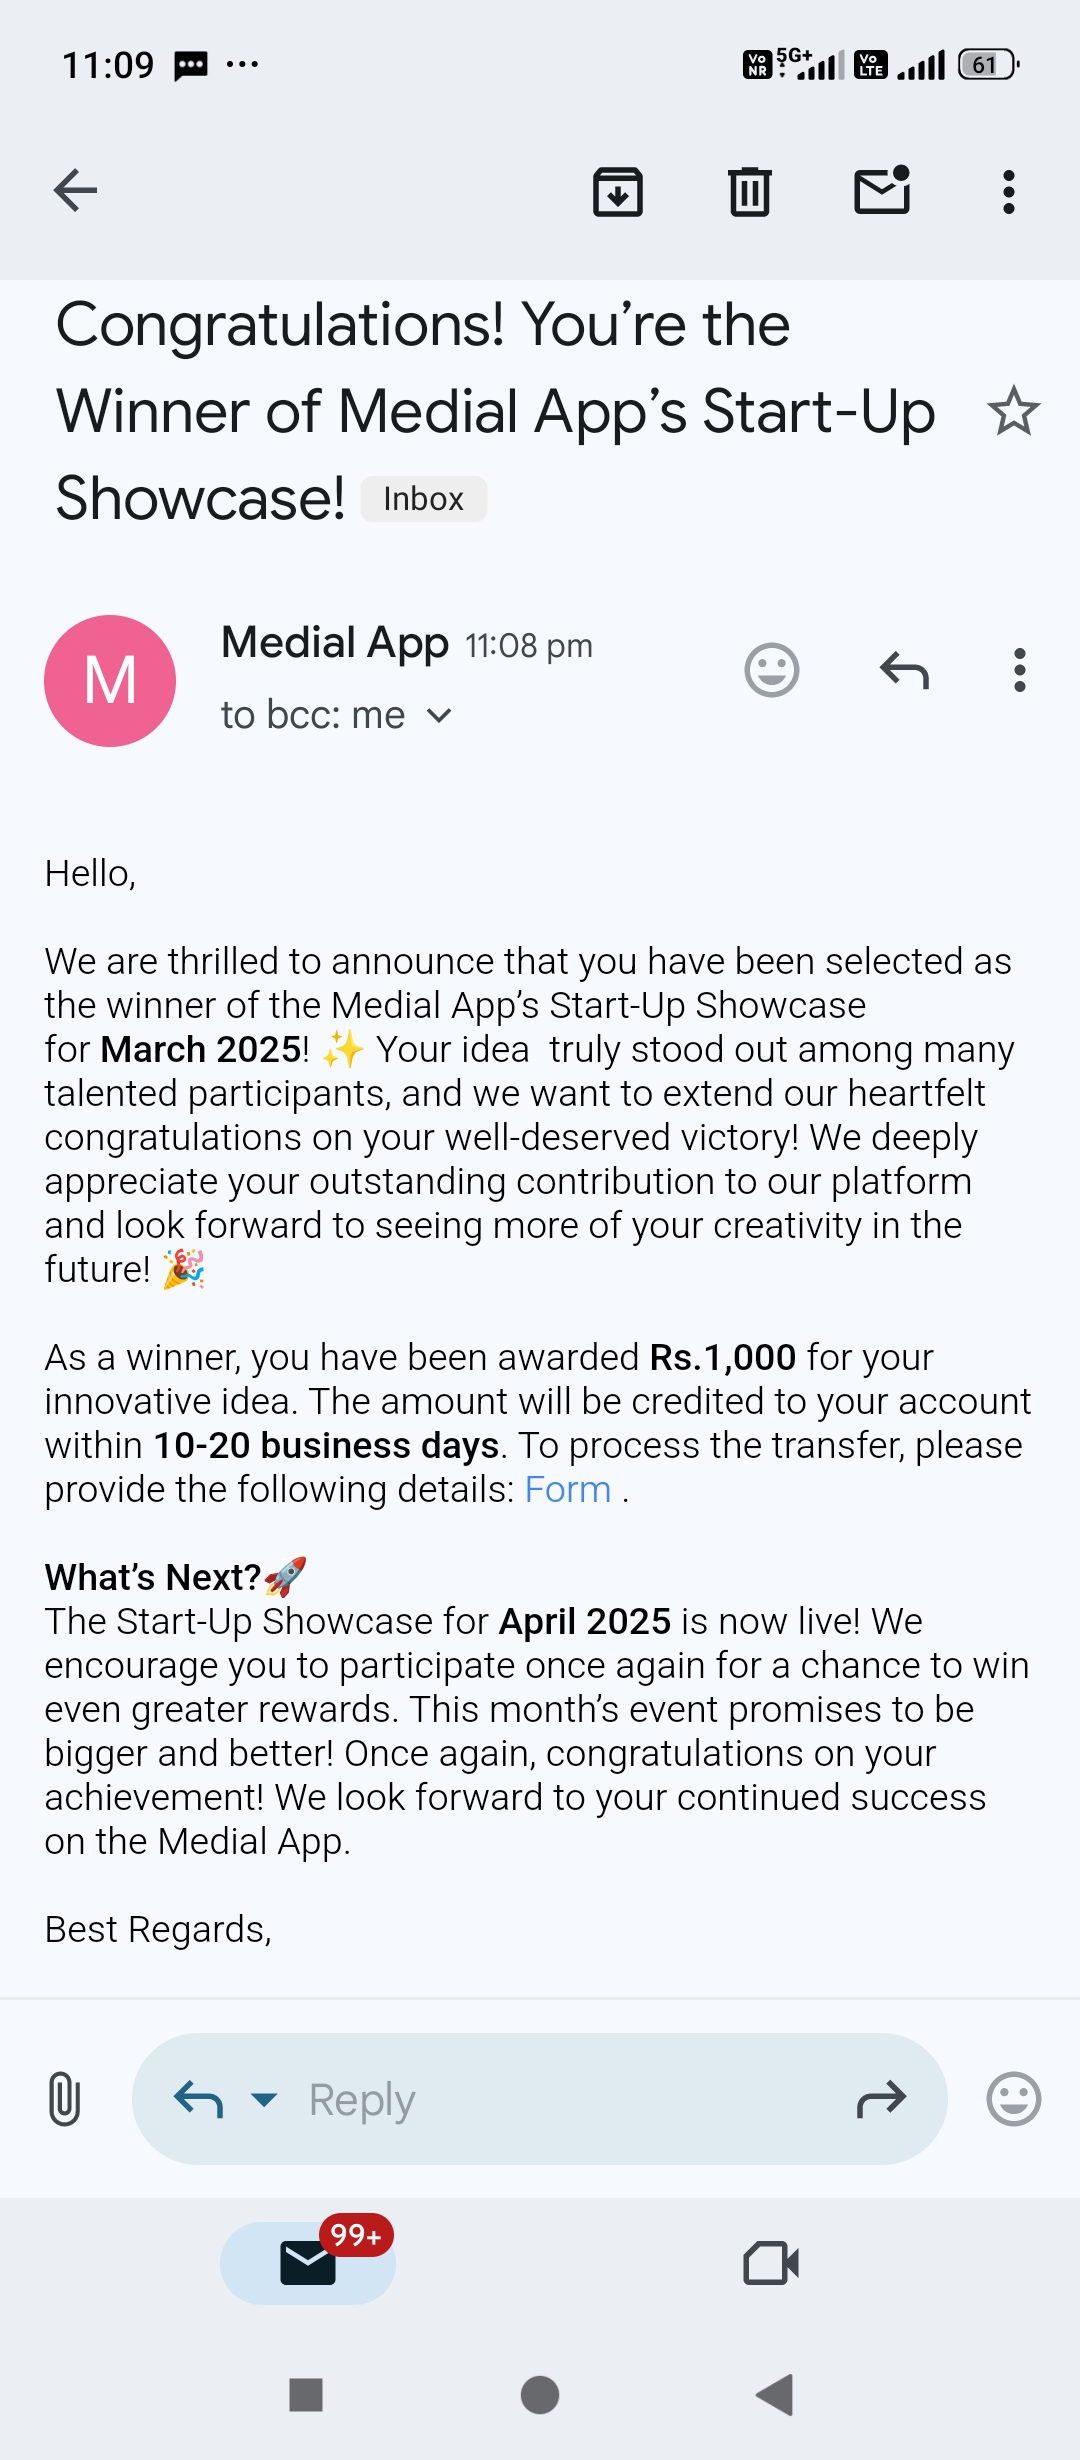Star the Medial App email
This screenshot has height=2460, width=1080.
(1013, 411)
